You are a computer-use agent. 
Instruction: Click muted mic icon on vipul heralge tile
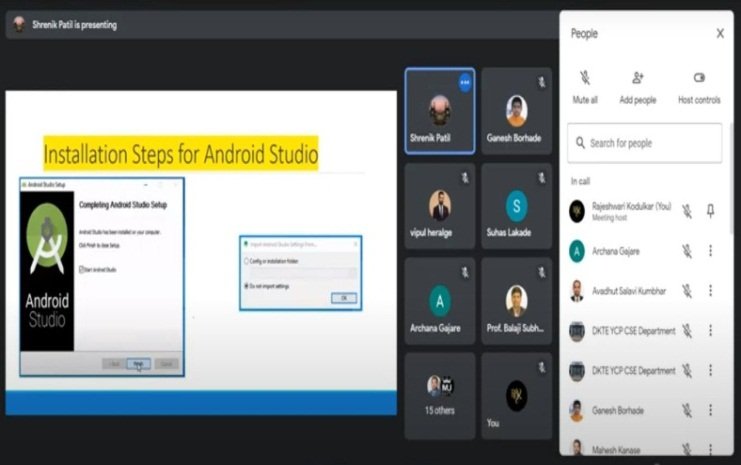pyautogui.click(x=464, y=177)
